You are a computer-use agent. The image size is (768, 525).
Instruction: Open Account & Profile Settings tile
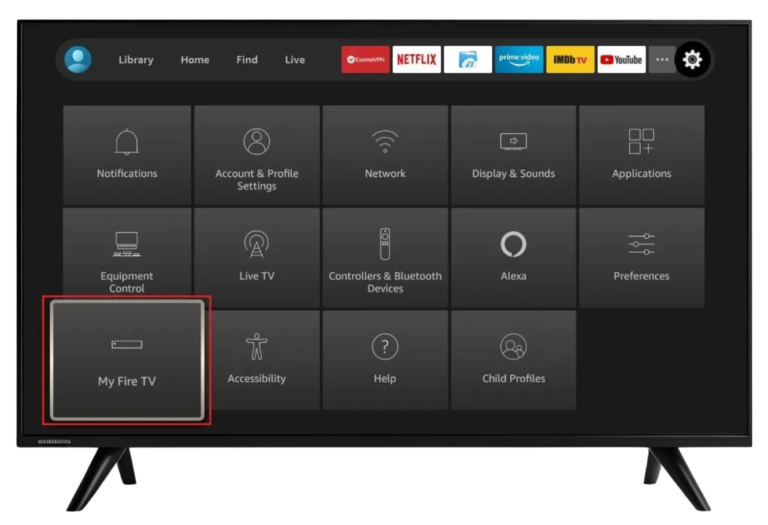point(257,155)
